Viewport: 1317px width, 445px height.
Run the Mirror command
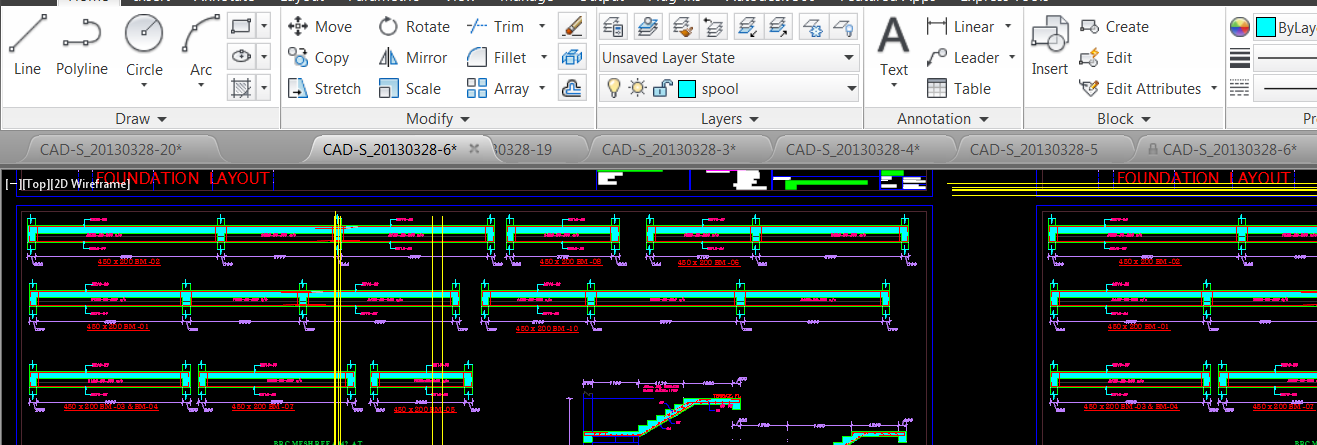(x=413, y=58)
